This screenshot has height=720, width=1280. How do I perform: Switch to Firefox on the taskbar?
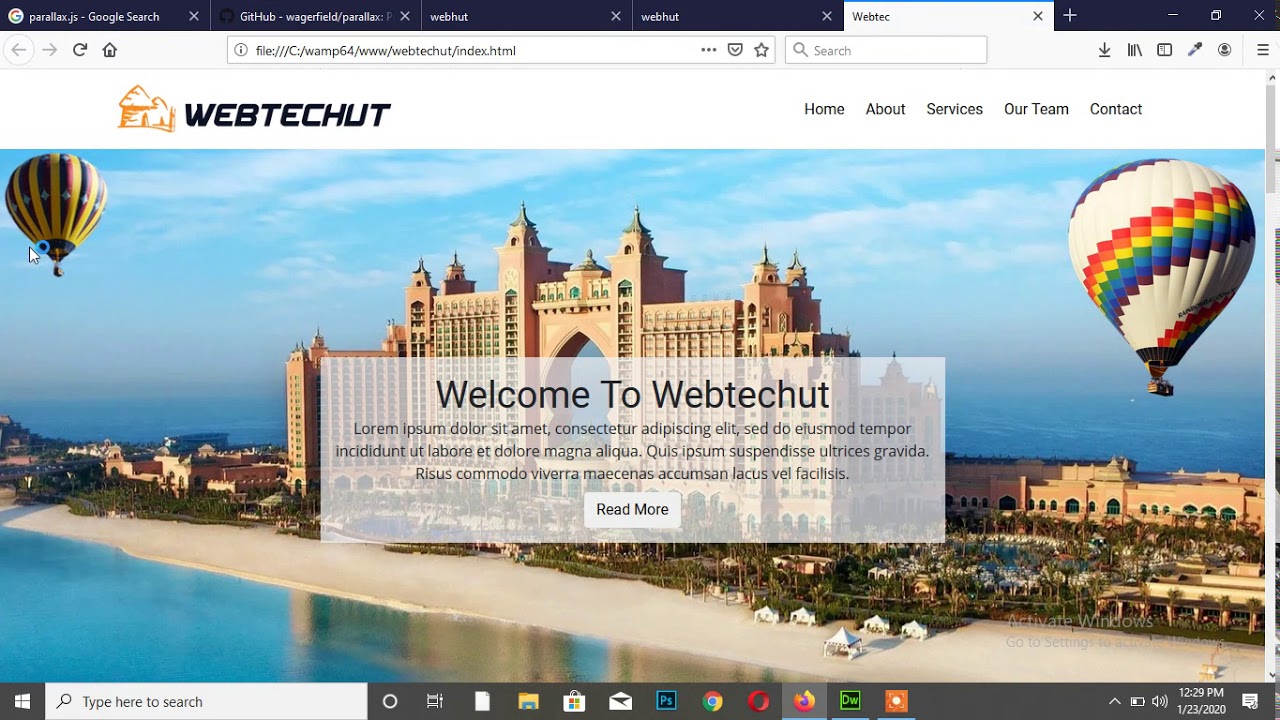[x=804, y=701]
